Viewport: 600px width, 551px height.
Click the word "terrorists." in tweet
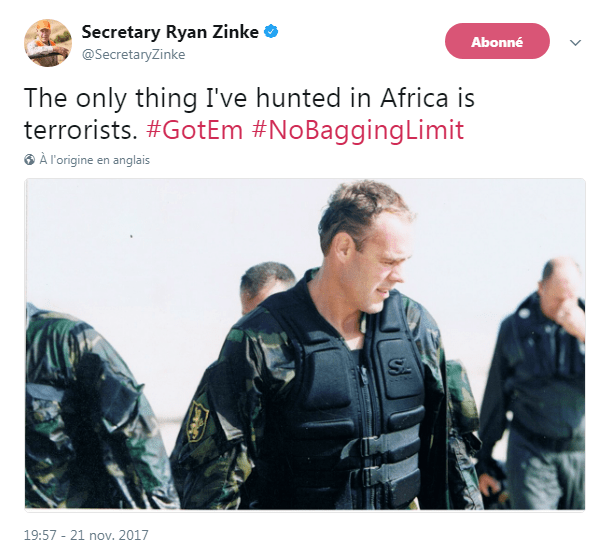point(80,130)
